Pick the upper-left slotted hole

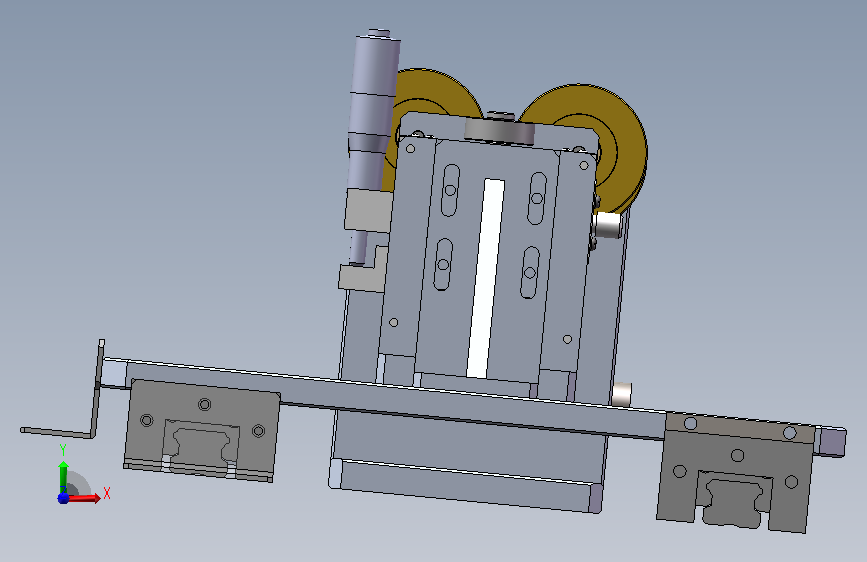click(x=451, y=190)
